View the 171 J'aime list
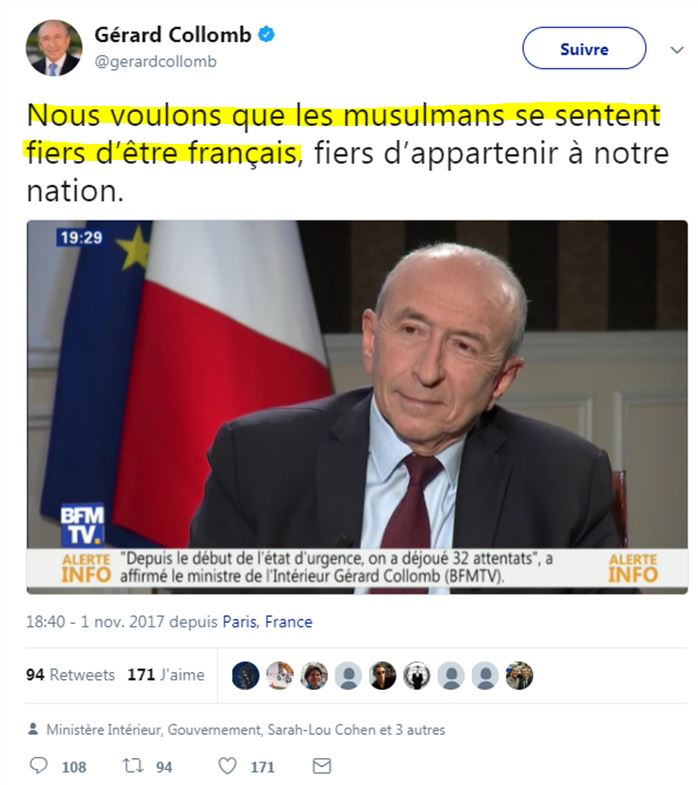The height and width of the screenshot is (785, 698). tap(166, 675)
